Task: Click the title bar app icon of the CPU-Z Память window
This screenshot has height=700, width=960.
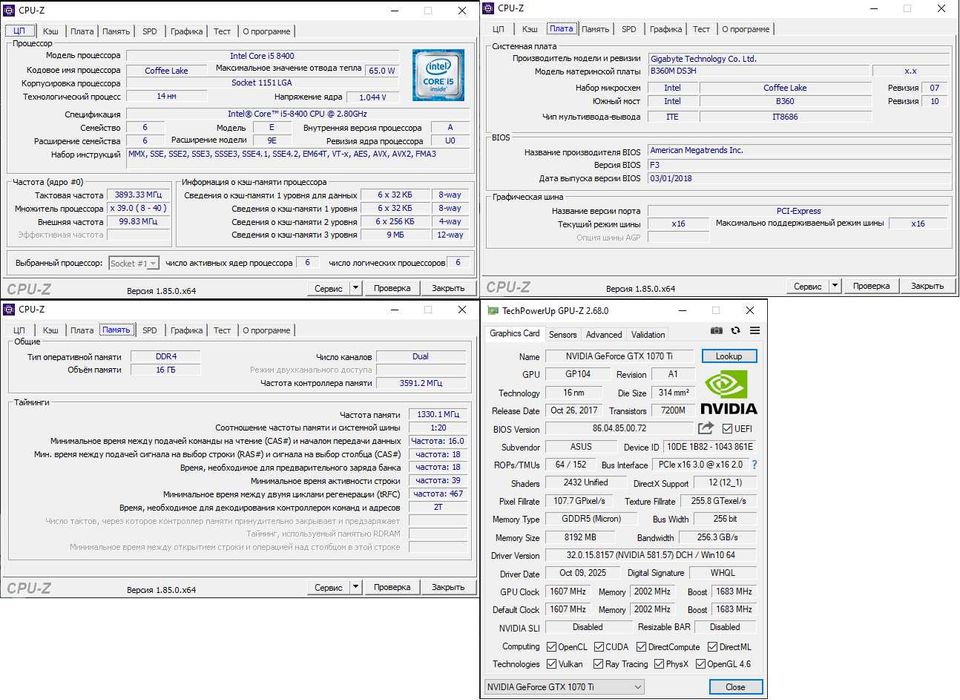Action: coord(9,309)
